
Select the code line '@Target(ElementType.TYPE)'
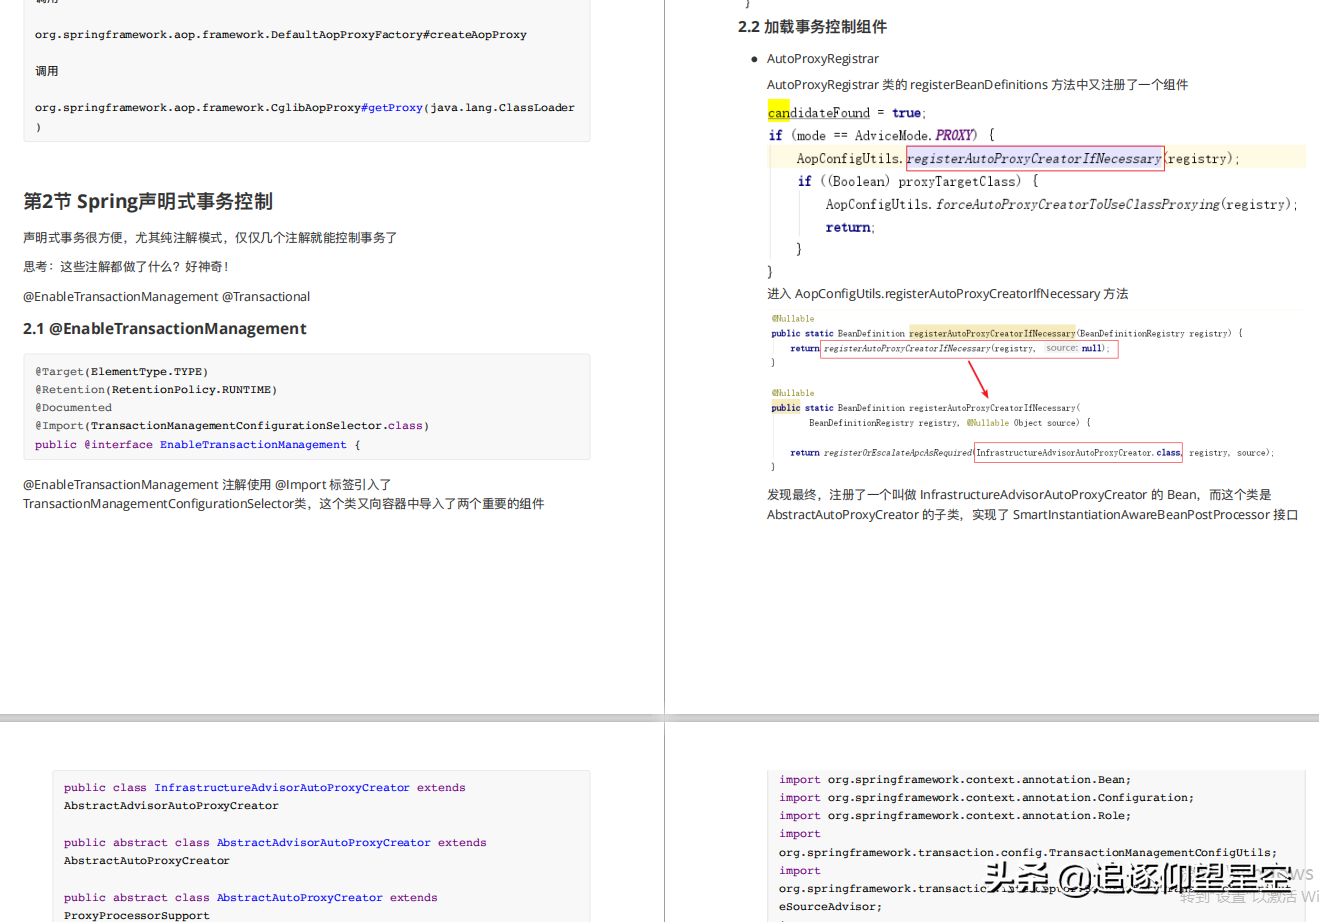(122, 372)
